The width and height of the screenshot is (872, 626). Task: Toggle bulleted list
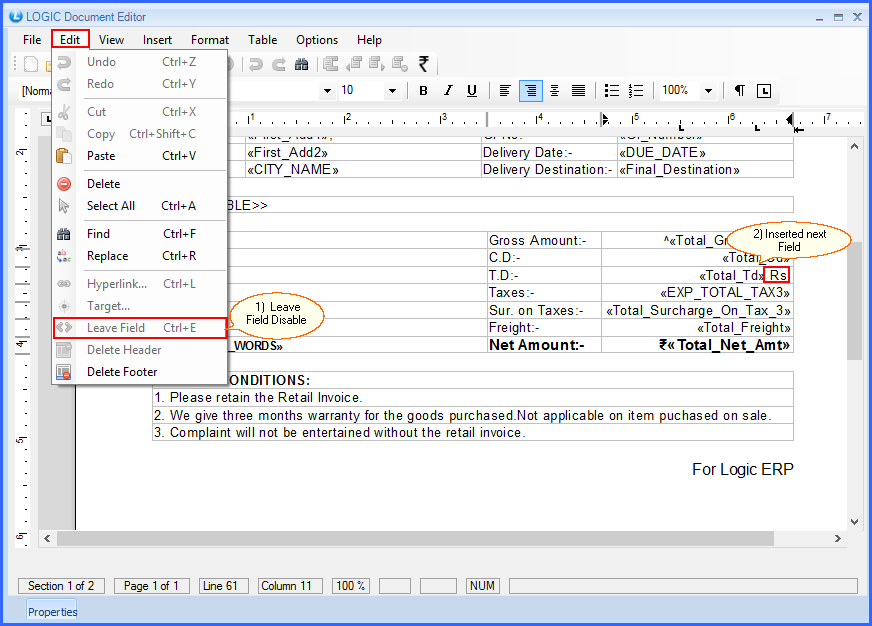[612, 91]
